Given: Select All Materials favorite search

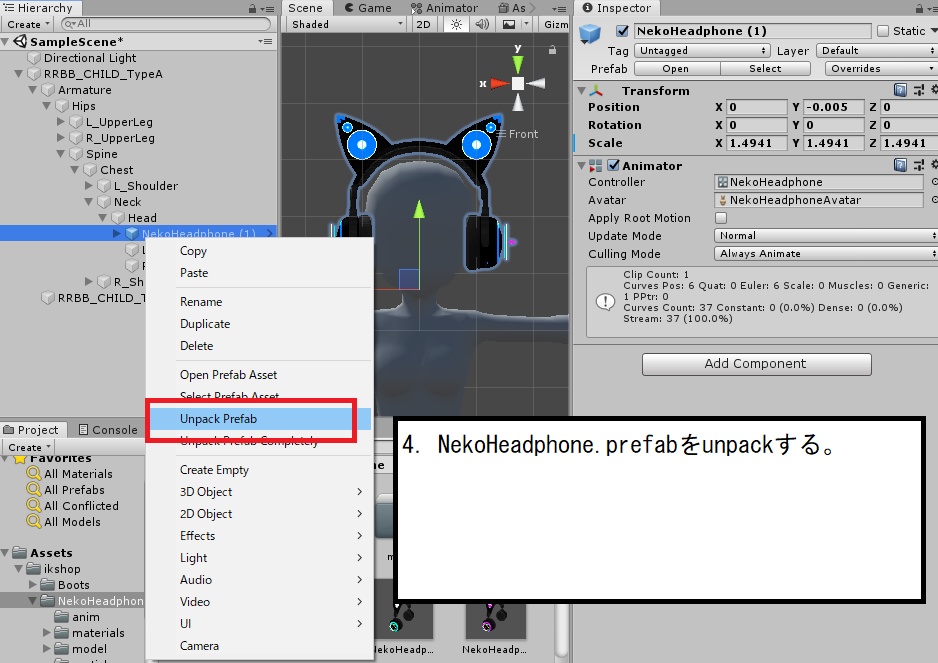Looking at the screenshot, I should pyautogui.click(x=78, y=474).
